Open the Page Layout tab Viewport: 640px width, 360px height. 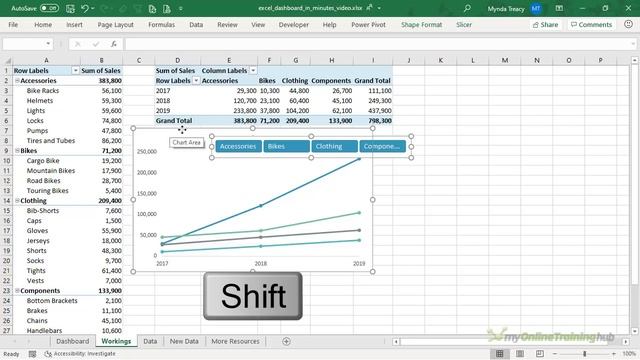pos(116,24)
